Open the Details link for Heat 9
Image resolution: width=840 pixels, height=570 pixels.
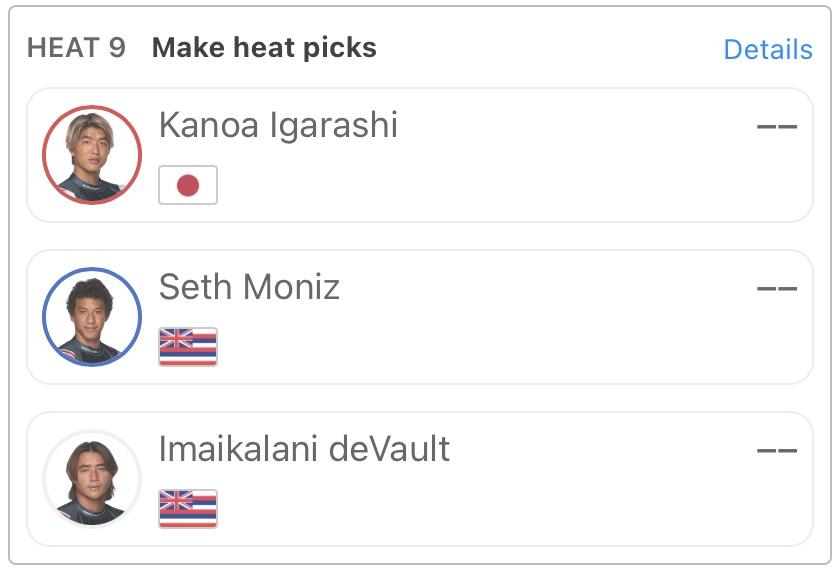767,49
